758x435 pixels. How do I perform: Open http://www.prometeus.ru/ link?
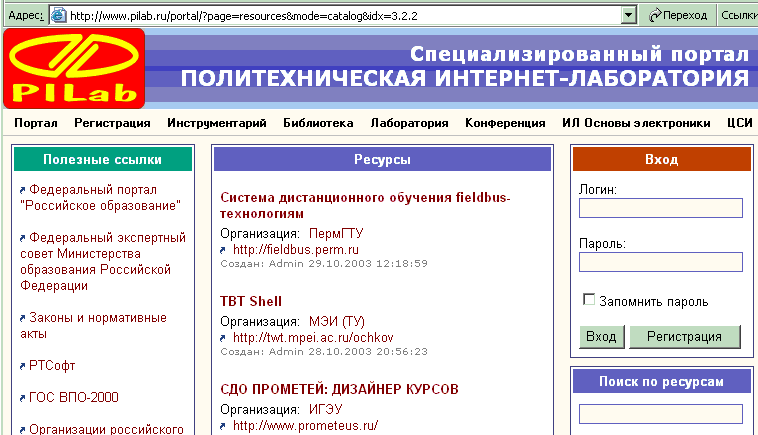pos(306,425)
